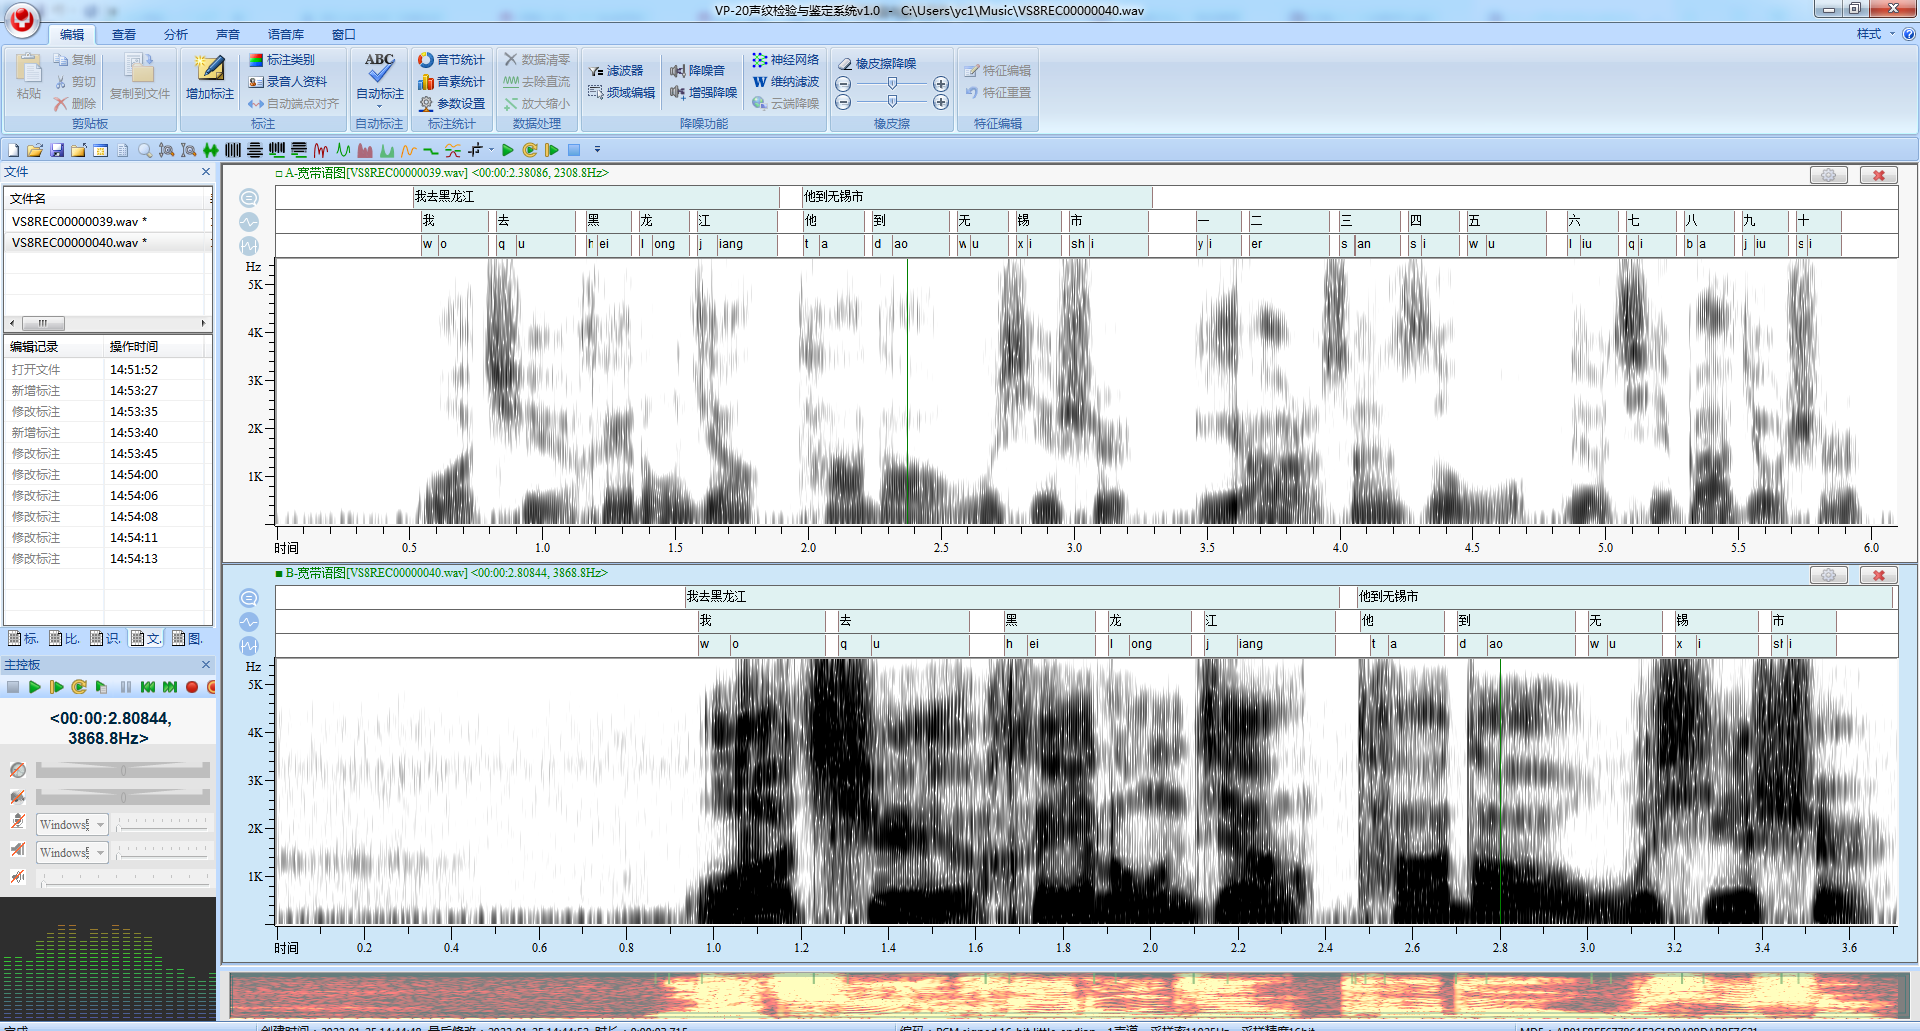
Task: Save using the floppy disk icon
Action: click(x=57, y=150)
